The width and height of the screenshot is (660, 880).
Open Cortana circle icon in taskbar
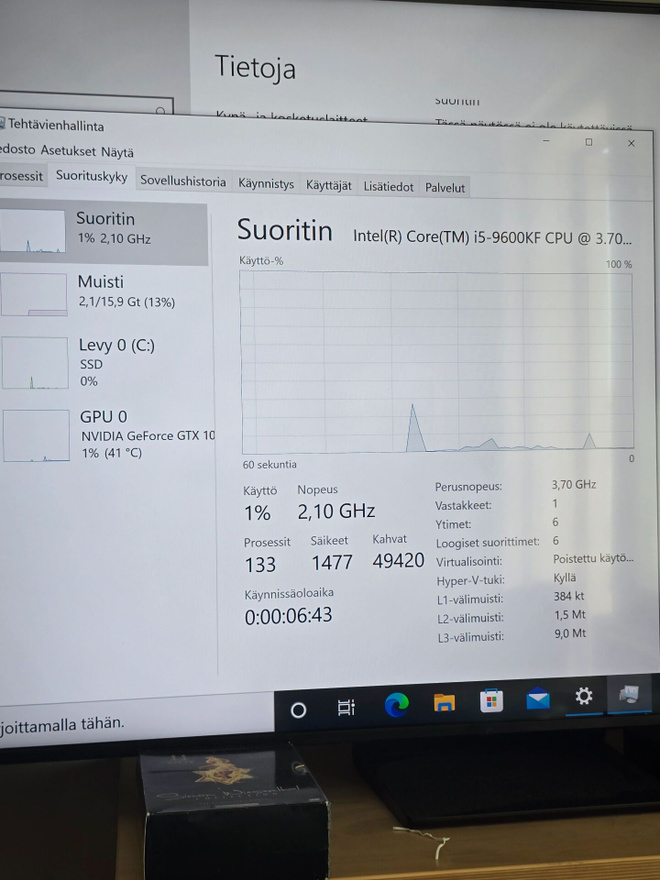click(x=299, y=710)
